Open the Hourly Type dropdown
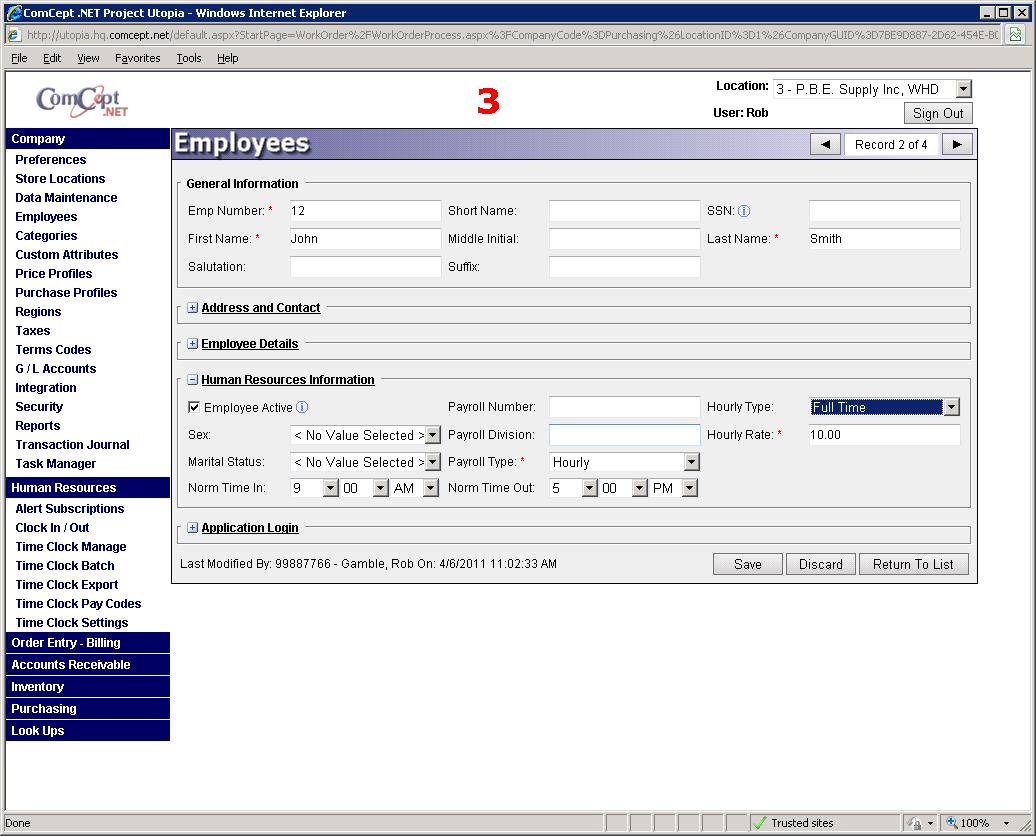The image size is (1036, 836). pyautogui.click(x=951, y=407)
